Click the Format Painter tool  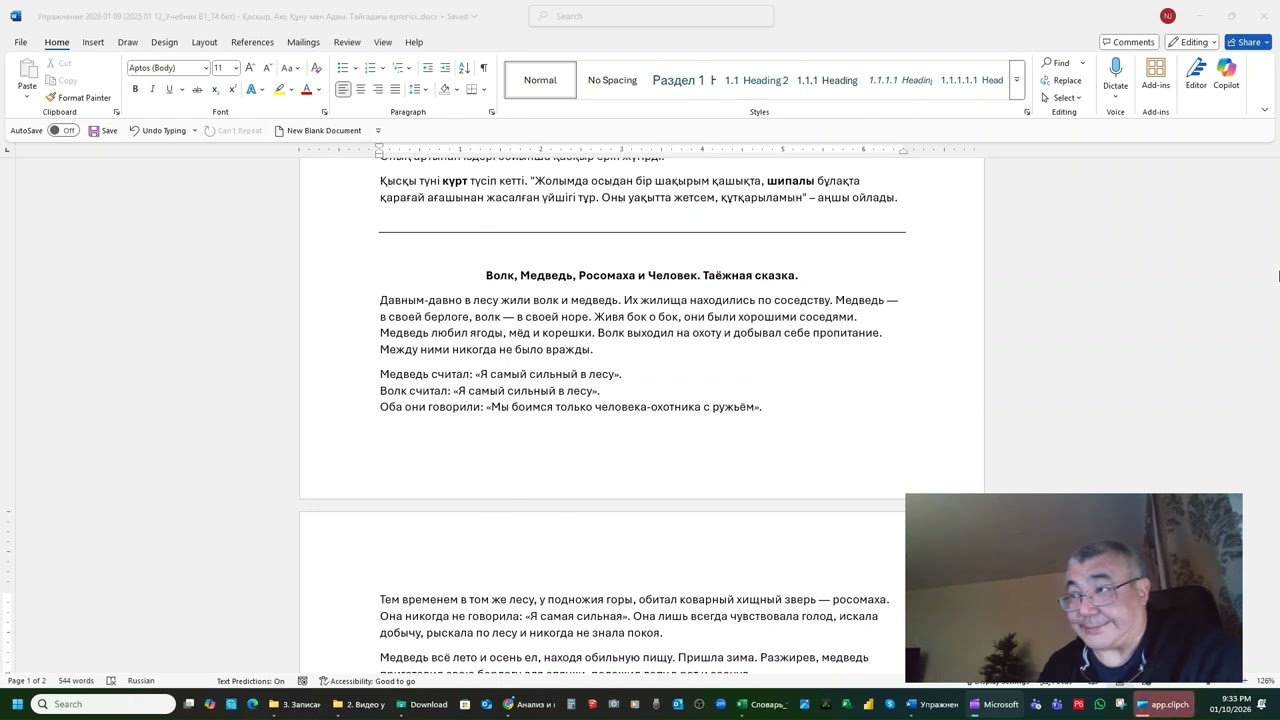pyautogui.click(x=78, y=98)
